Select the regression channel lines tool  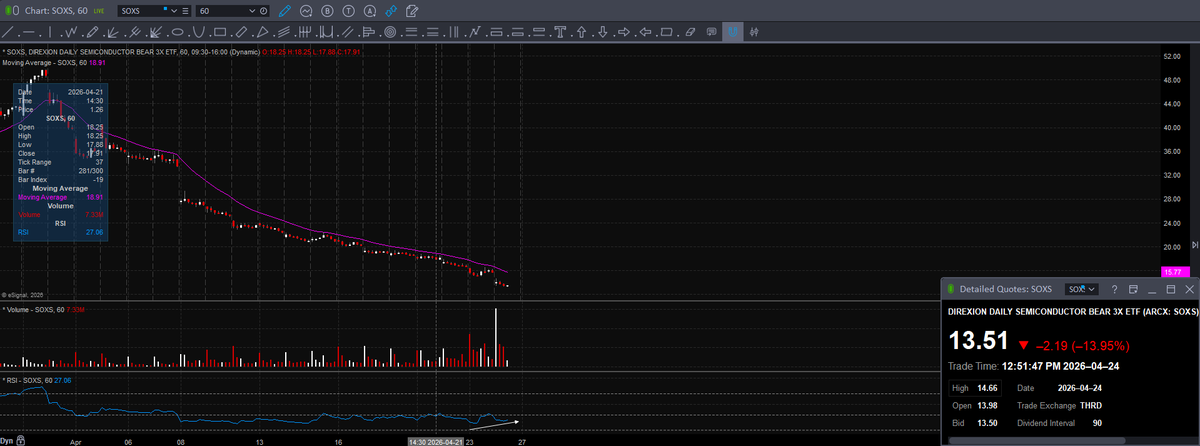click(x=283, y=33)
